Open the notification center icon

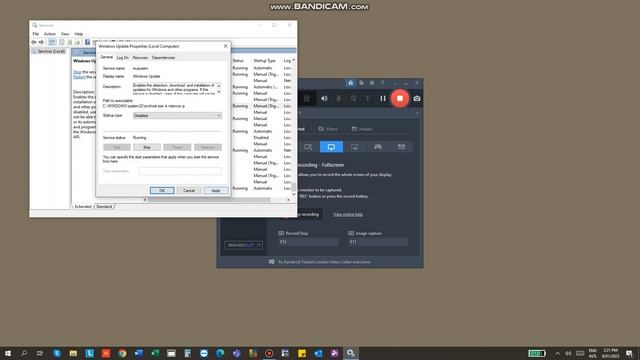[629, 353]
